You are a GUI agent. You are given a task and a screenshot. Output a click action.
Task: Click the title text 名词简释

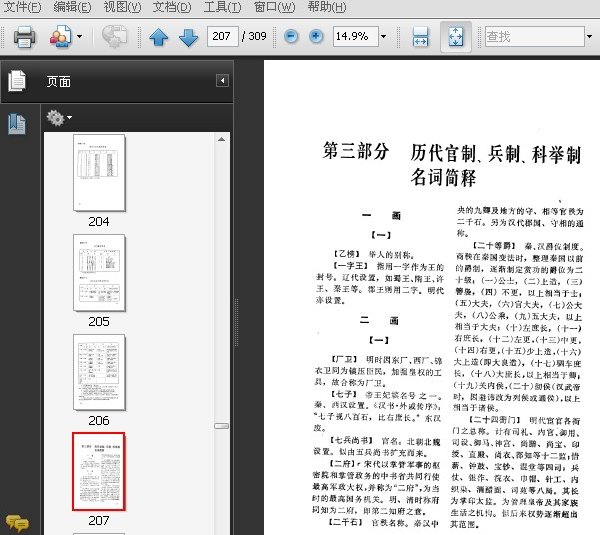[443, 178]
